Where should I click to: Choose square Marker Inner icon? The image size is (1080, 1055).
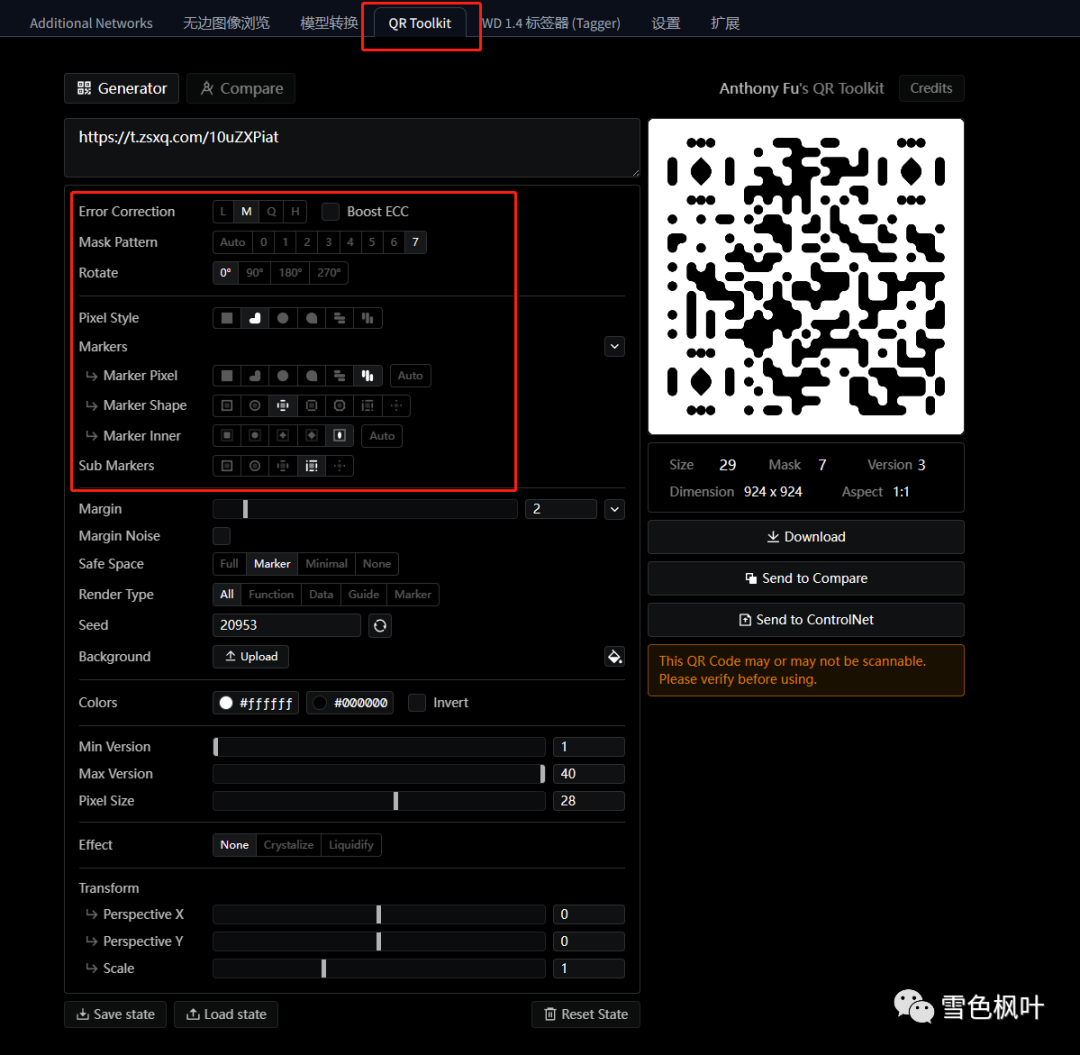click(x=227, y=436)
